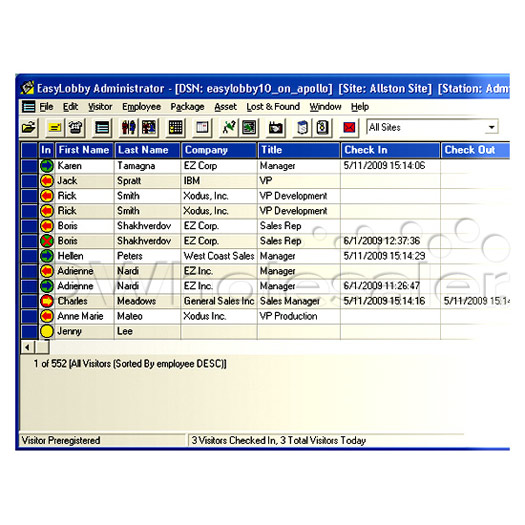Click check-in time 6/1/2009 11:26:47
Screen dimensions: 525x525
[390, 286]
